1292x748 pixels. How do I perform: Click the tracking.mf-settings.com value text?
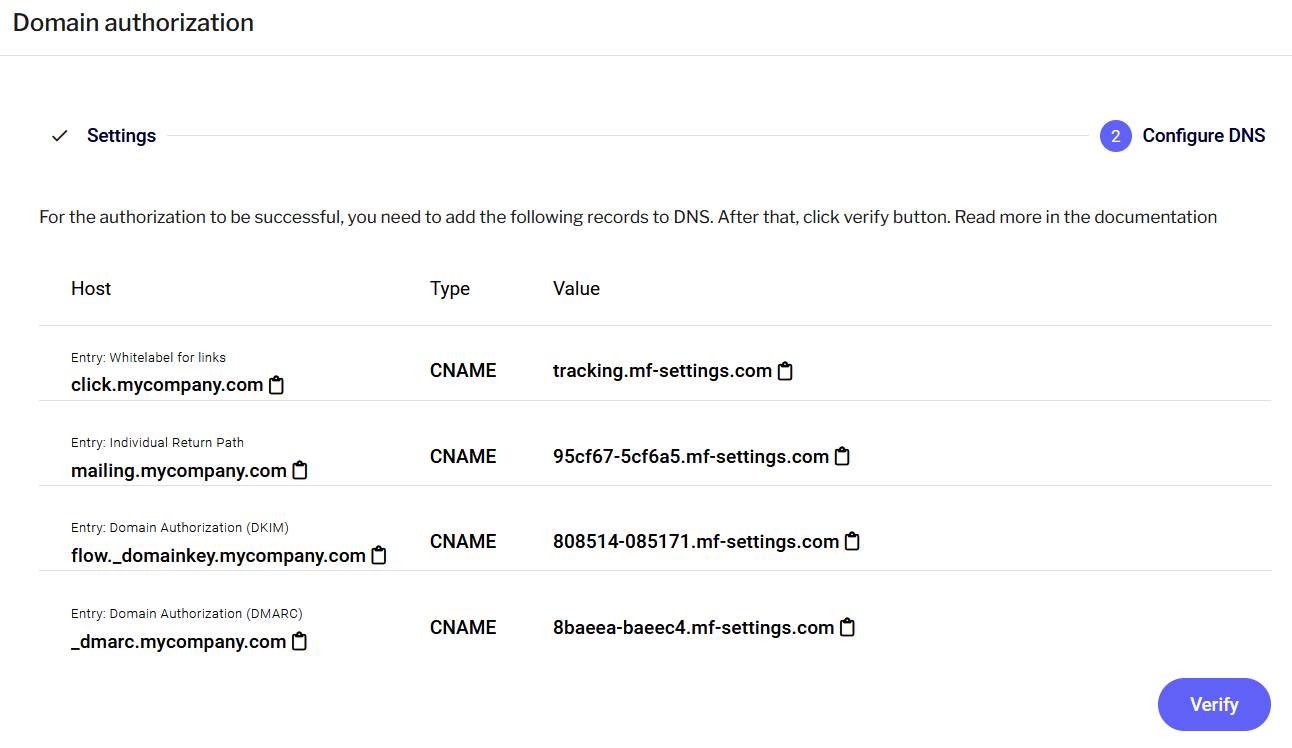[x=662, y=371]
